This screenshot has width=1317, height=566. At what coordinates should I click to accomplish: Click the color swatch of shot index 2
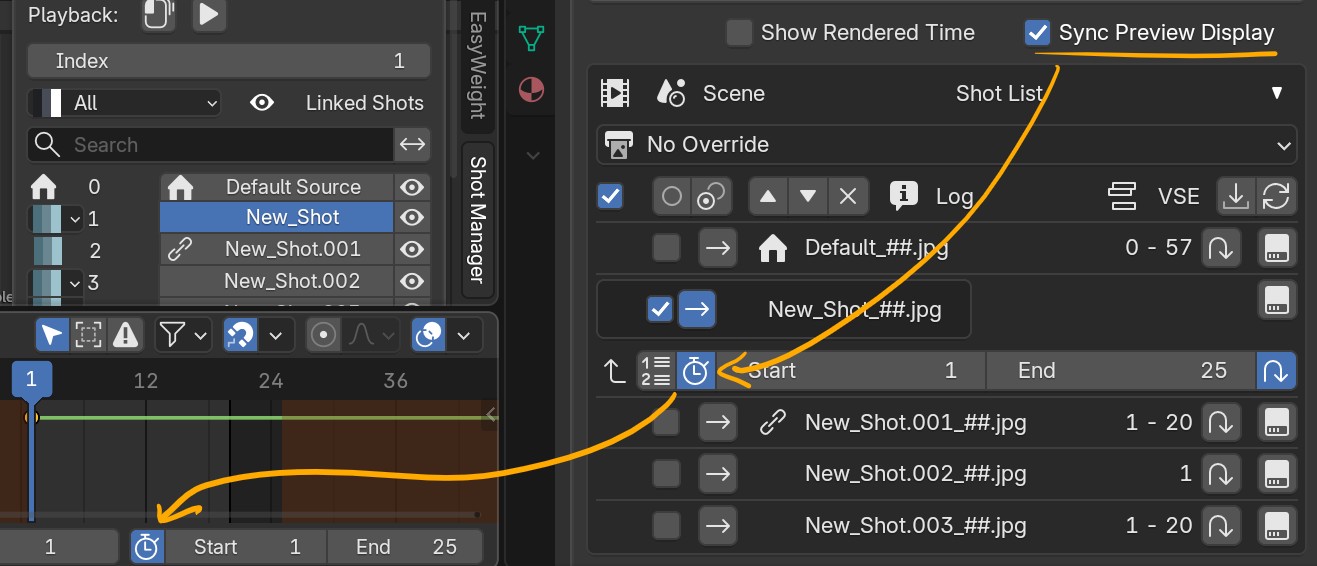(x=47, y=250)
